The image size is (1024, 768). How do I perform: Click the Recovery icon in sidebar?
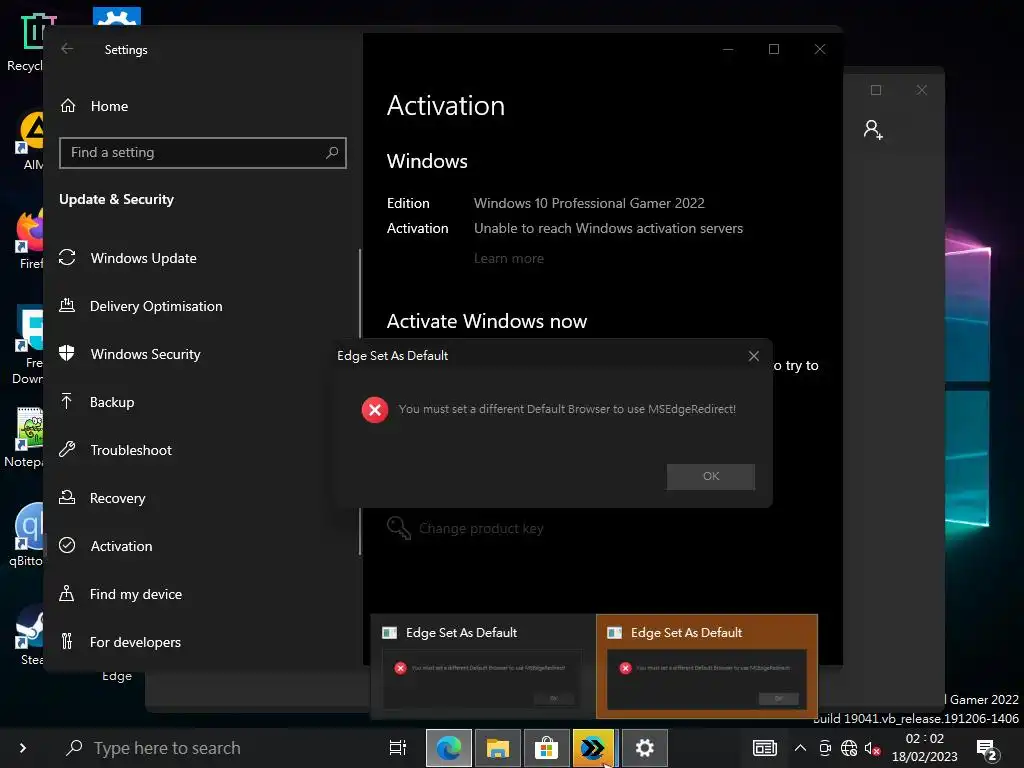(x=67, y=497)
